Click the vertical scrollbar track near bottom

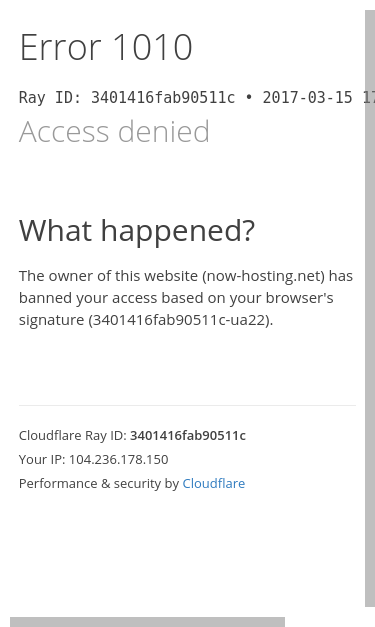click(370, 612)
